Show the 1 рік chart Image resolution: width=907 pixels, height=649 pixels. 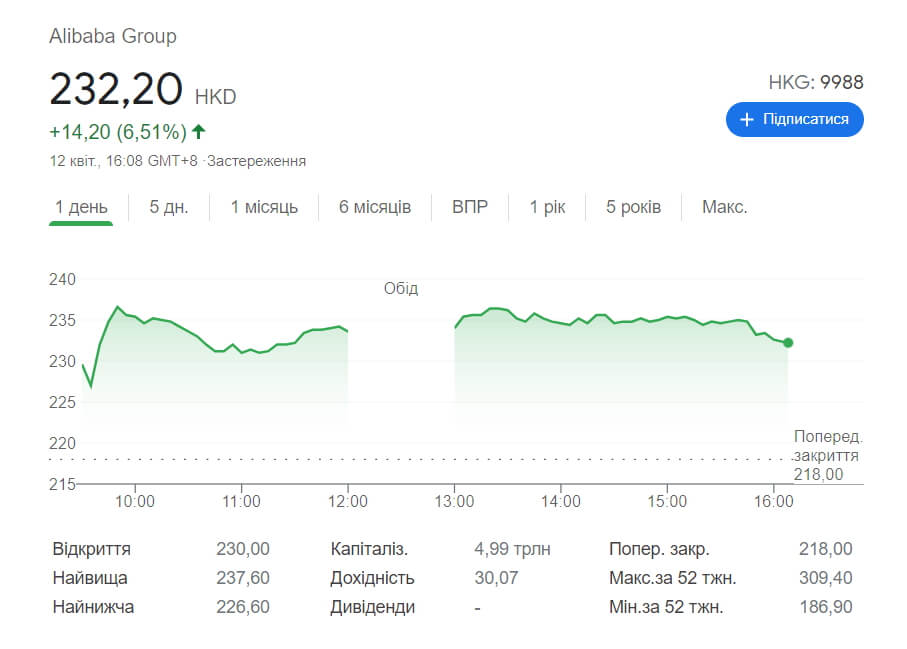pyautogui.click(x=547, y=207)
